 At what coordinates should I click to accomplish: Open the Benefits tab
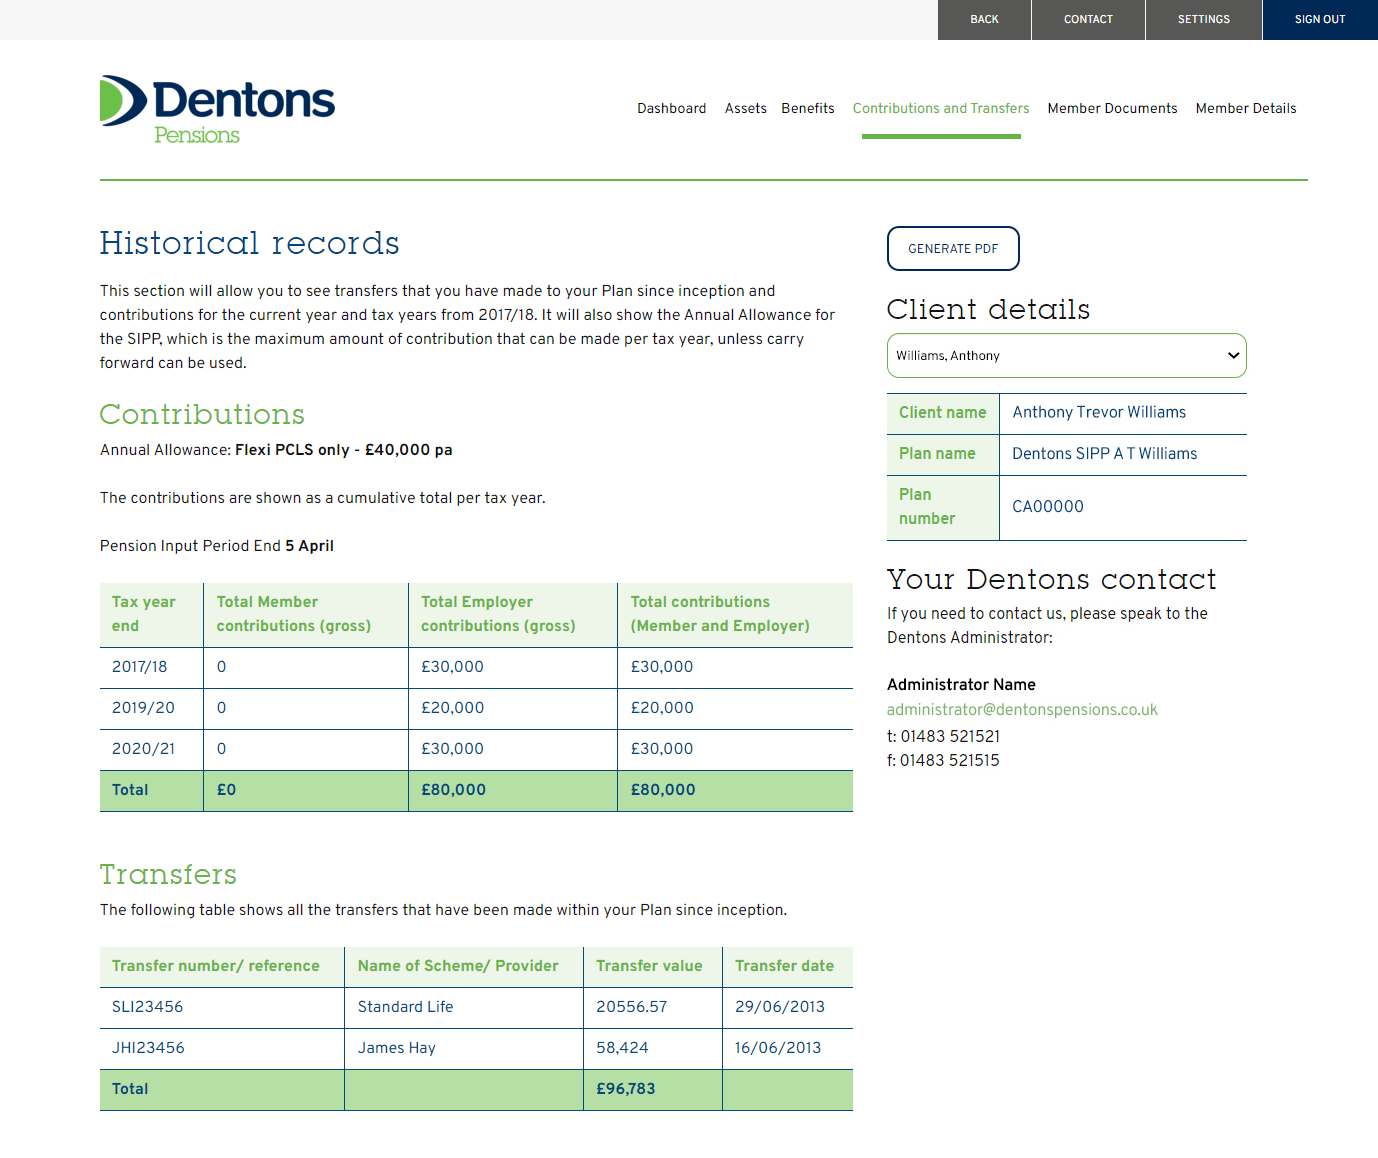coord(808,108)
